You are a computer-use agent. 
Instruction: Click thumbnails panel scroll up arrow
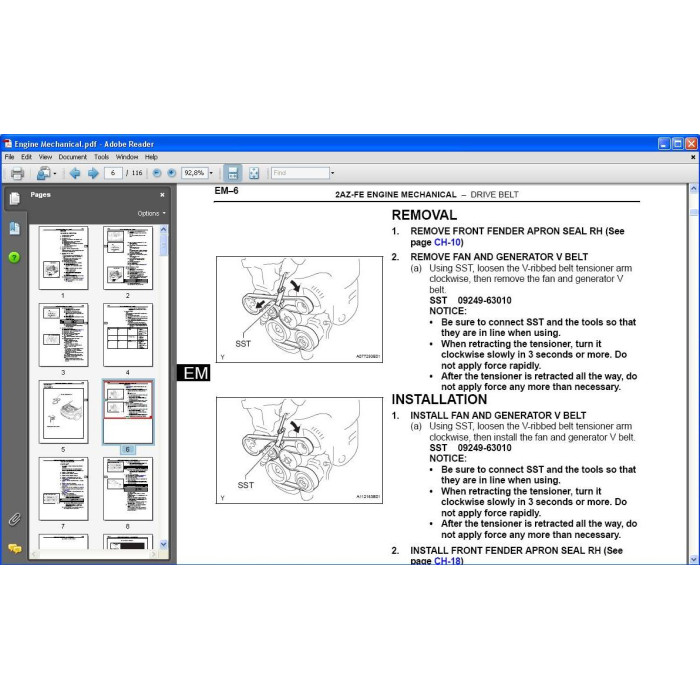click(x=163, y=229)
